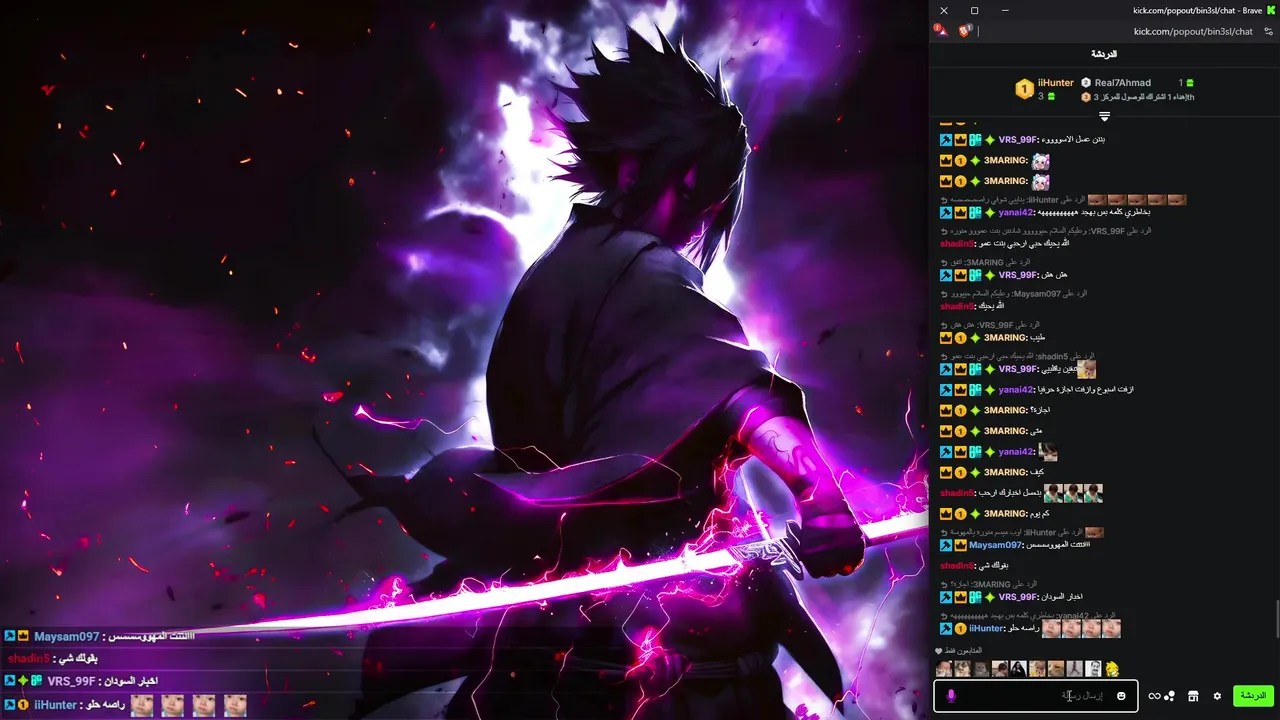1280x720 pixels.
Task: Click VRS_99F name in left overlay chat
Action: (71, 682)
